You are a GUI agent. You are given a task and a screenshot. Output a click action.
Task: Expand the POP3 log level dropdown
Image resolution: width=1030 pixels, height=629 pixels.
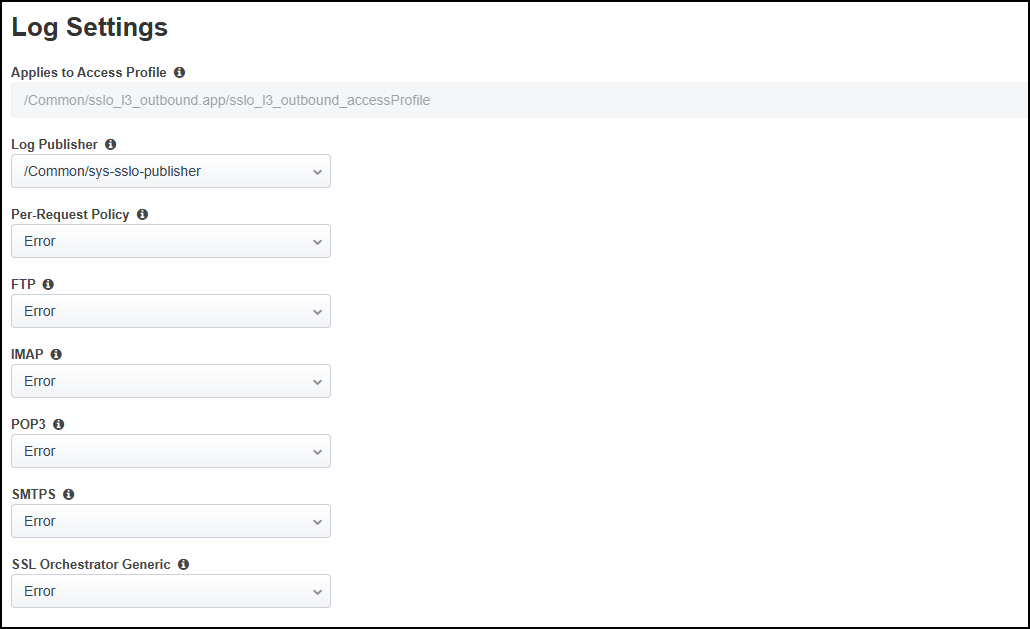pyautogui.click(x=171, y=451)
